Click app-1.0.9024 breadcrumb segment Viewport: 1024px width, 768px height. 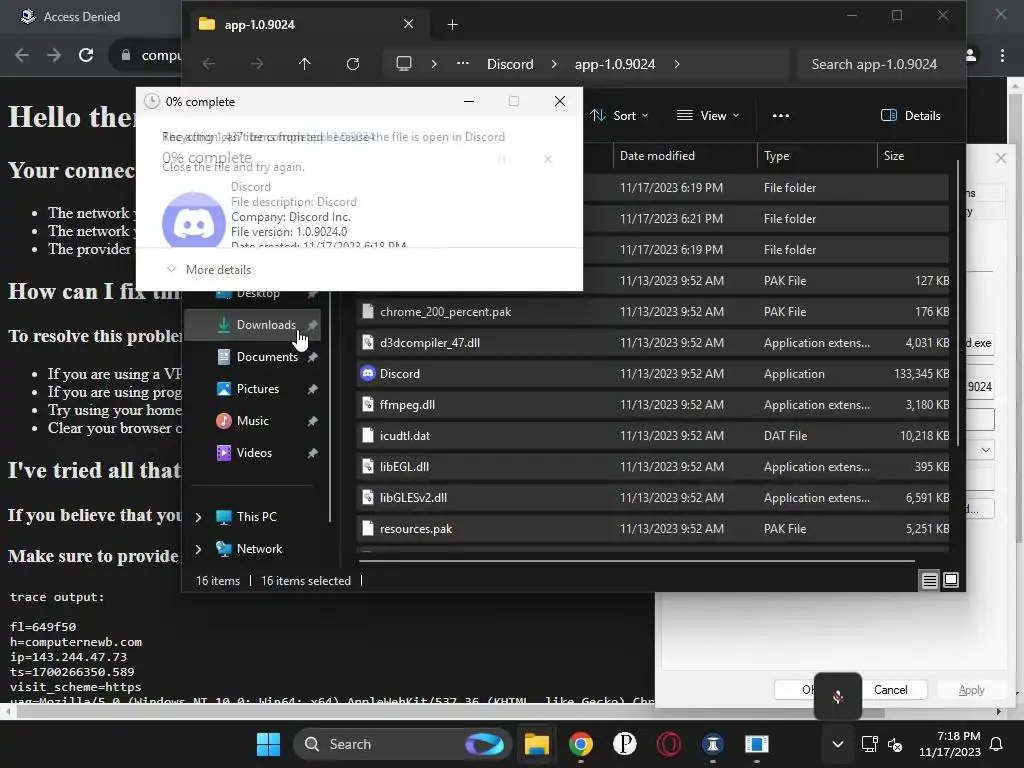(x=615, y=64)
